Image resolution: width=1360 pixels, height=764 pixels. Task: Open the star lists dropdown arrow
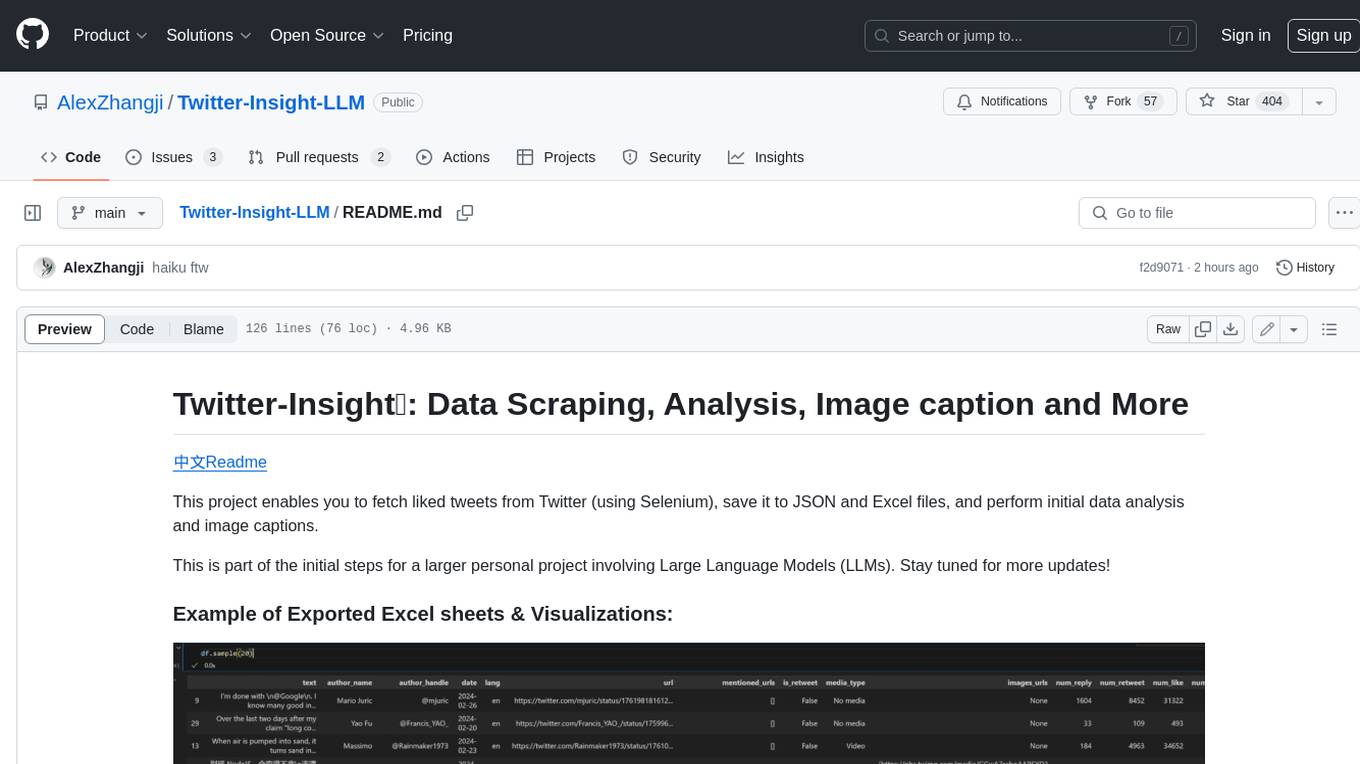point(1318,101)
